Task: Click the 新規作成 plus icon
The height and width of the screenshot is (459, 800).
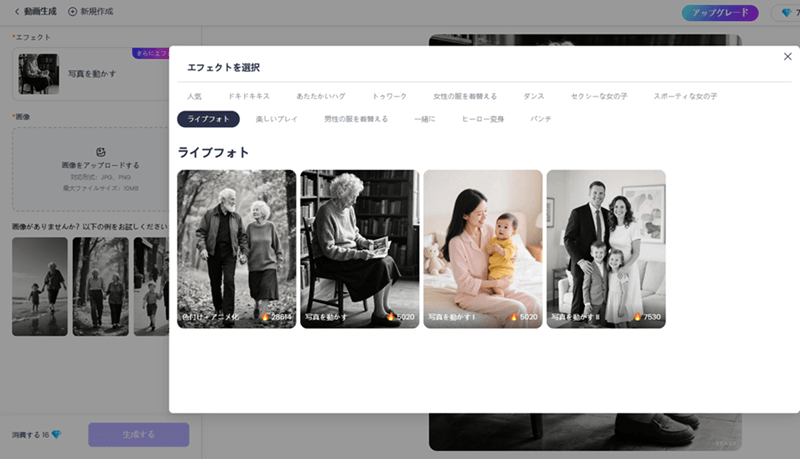Action: (x=72, y=11)
